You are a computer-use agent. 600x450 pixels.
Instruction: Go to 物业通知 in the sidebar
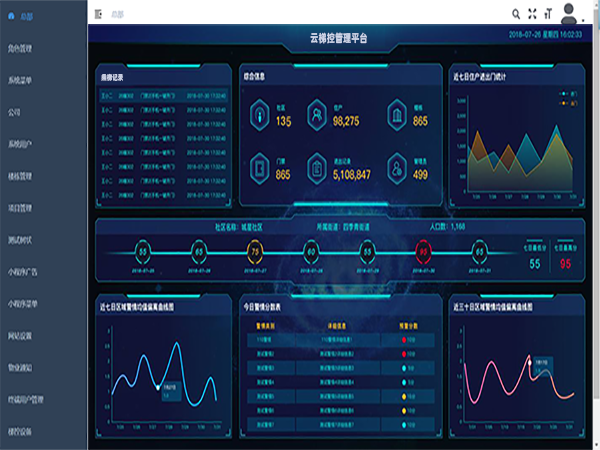point(20,368)
